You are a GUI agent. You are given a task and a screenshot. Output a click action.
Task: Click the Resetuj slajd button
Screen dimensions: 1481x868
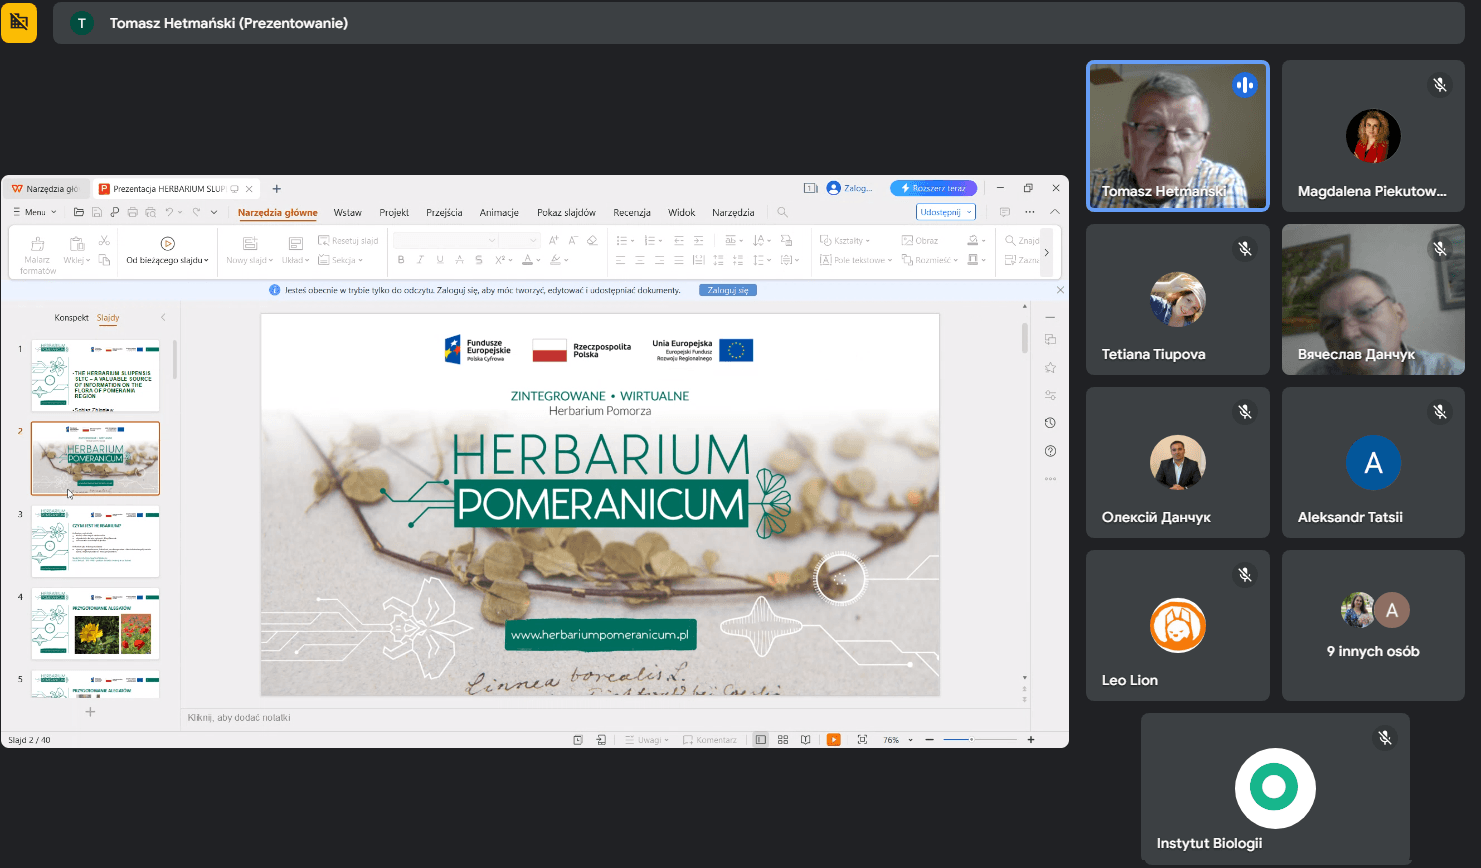pos(348,241)
